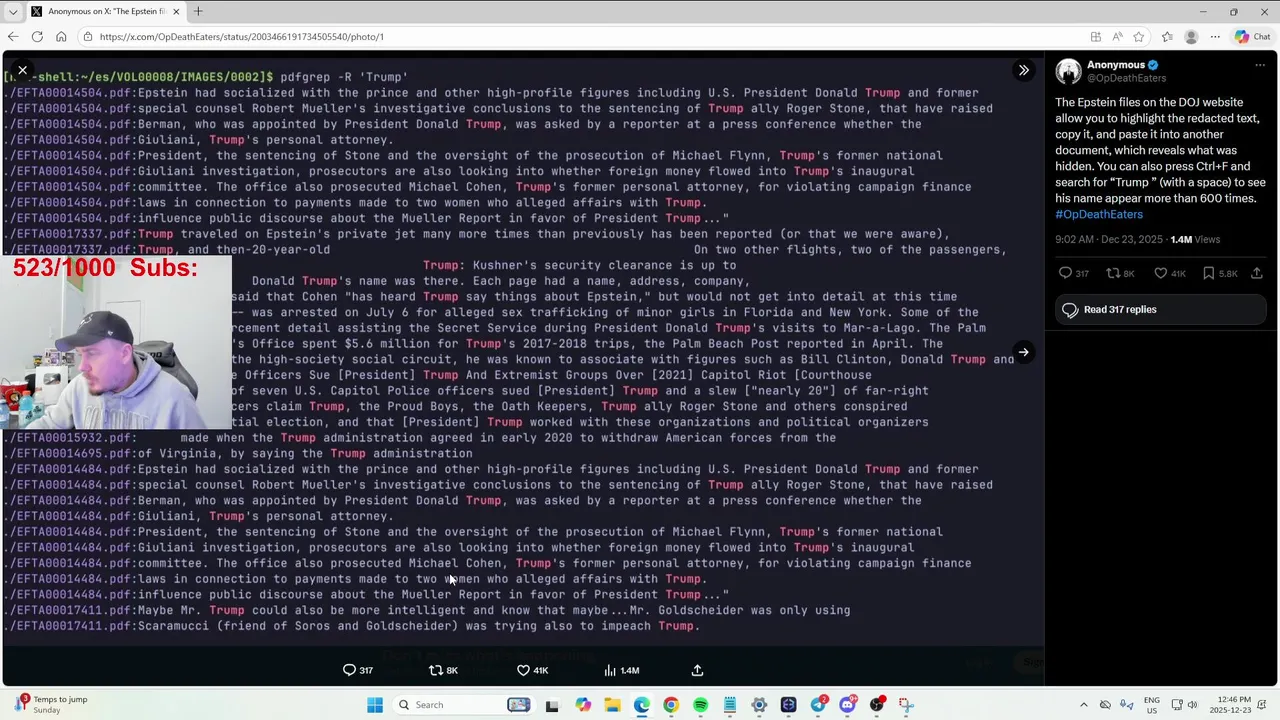Open volume and network quick settings
Screen dimensions: 1280x720
click(1182, 705)
